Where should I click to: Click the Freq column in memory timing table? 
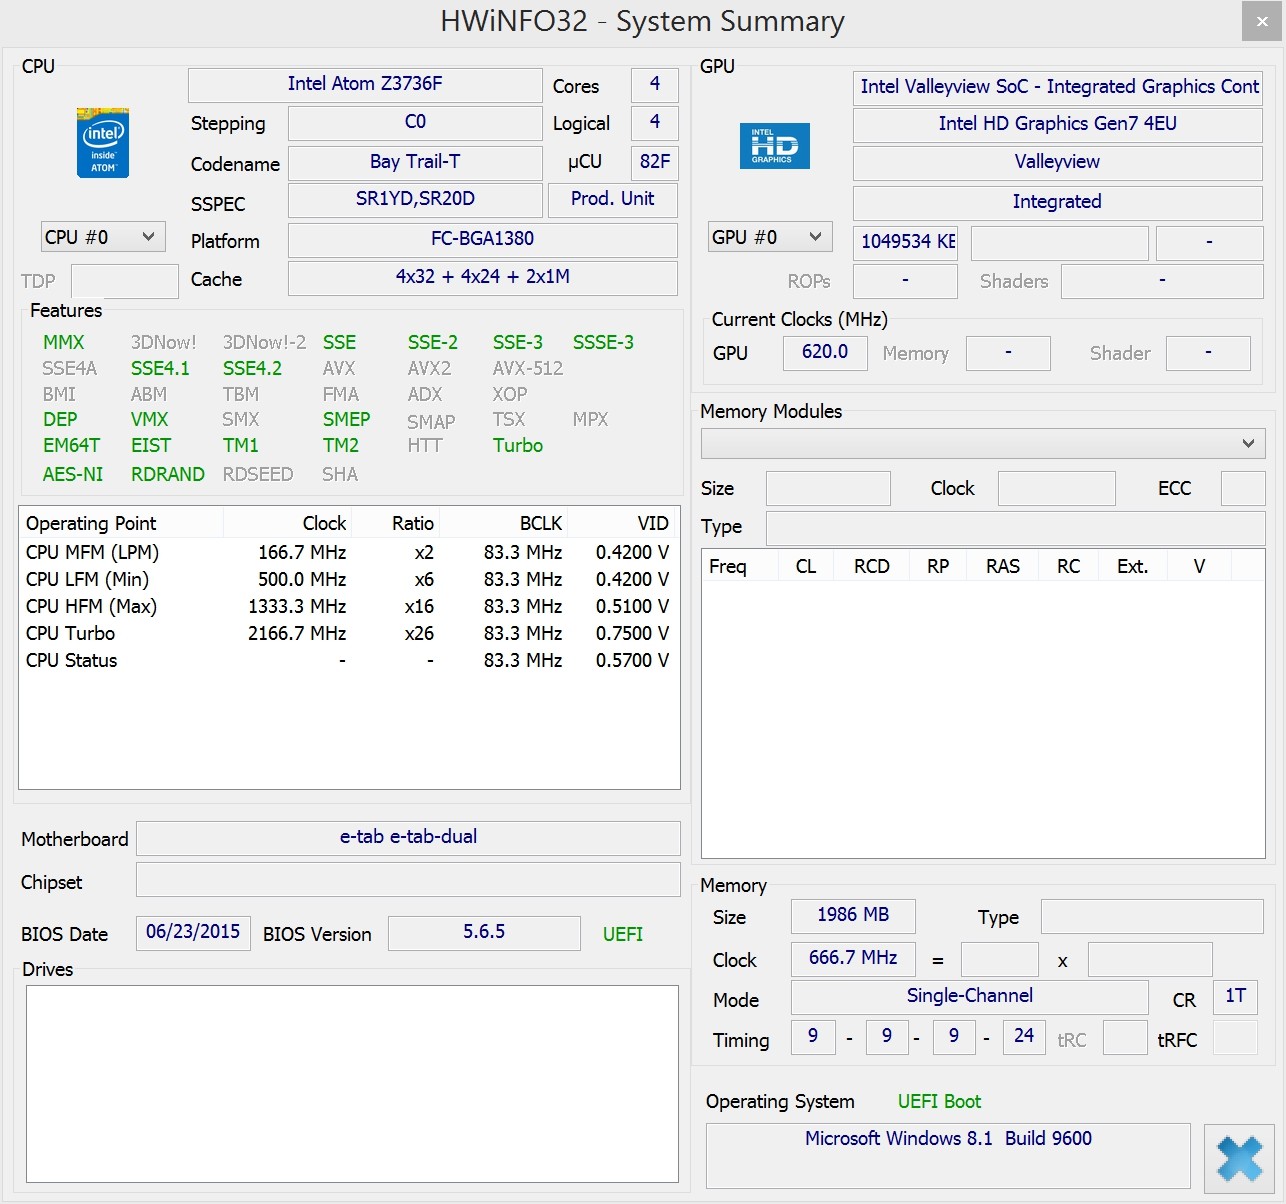pos(728,566)
